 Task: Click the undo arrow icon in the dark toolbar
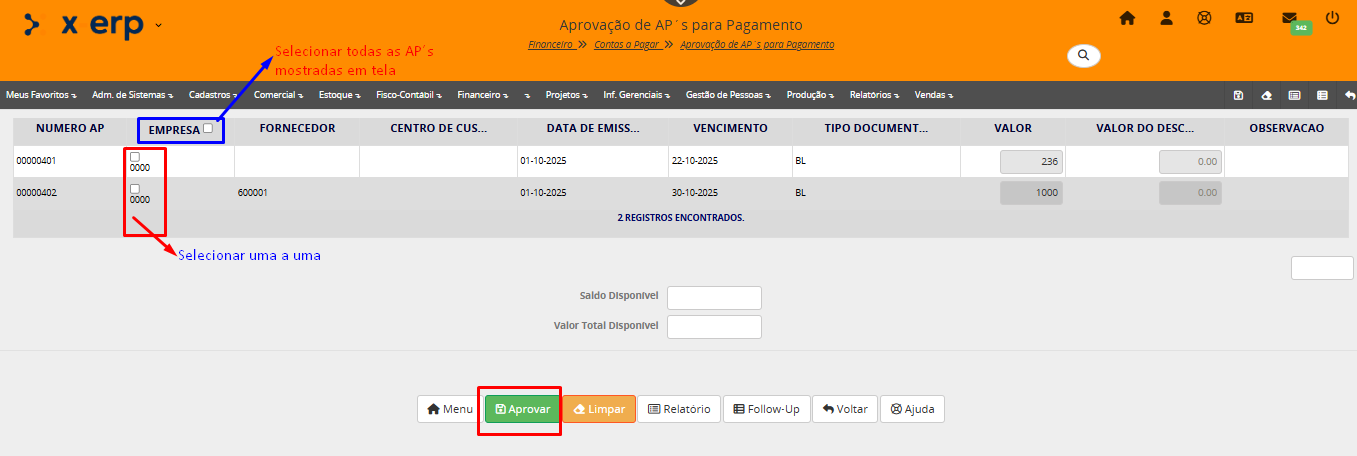(x=1350, y=95)
